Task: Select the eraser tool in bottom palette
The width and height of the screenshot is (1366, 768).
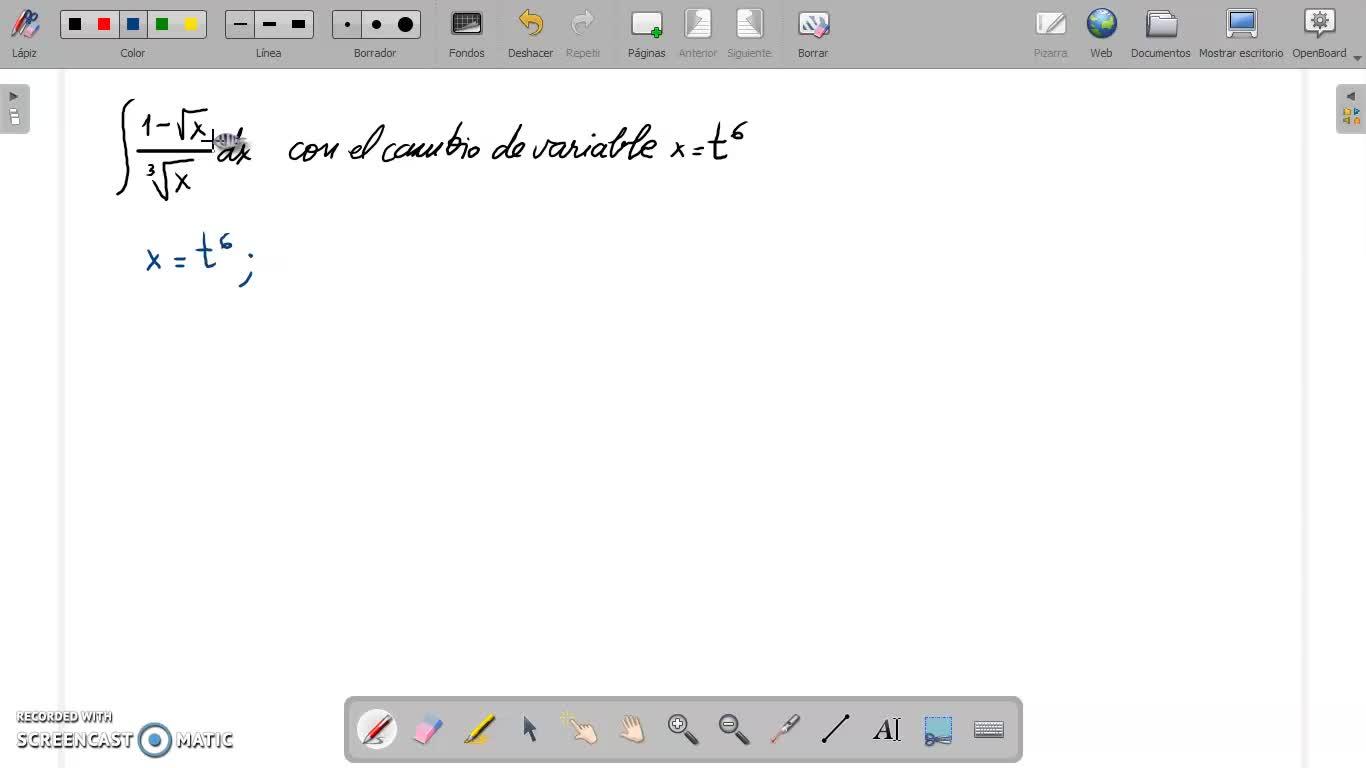Action: tap(428, 729)
